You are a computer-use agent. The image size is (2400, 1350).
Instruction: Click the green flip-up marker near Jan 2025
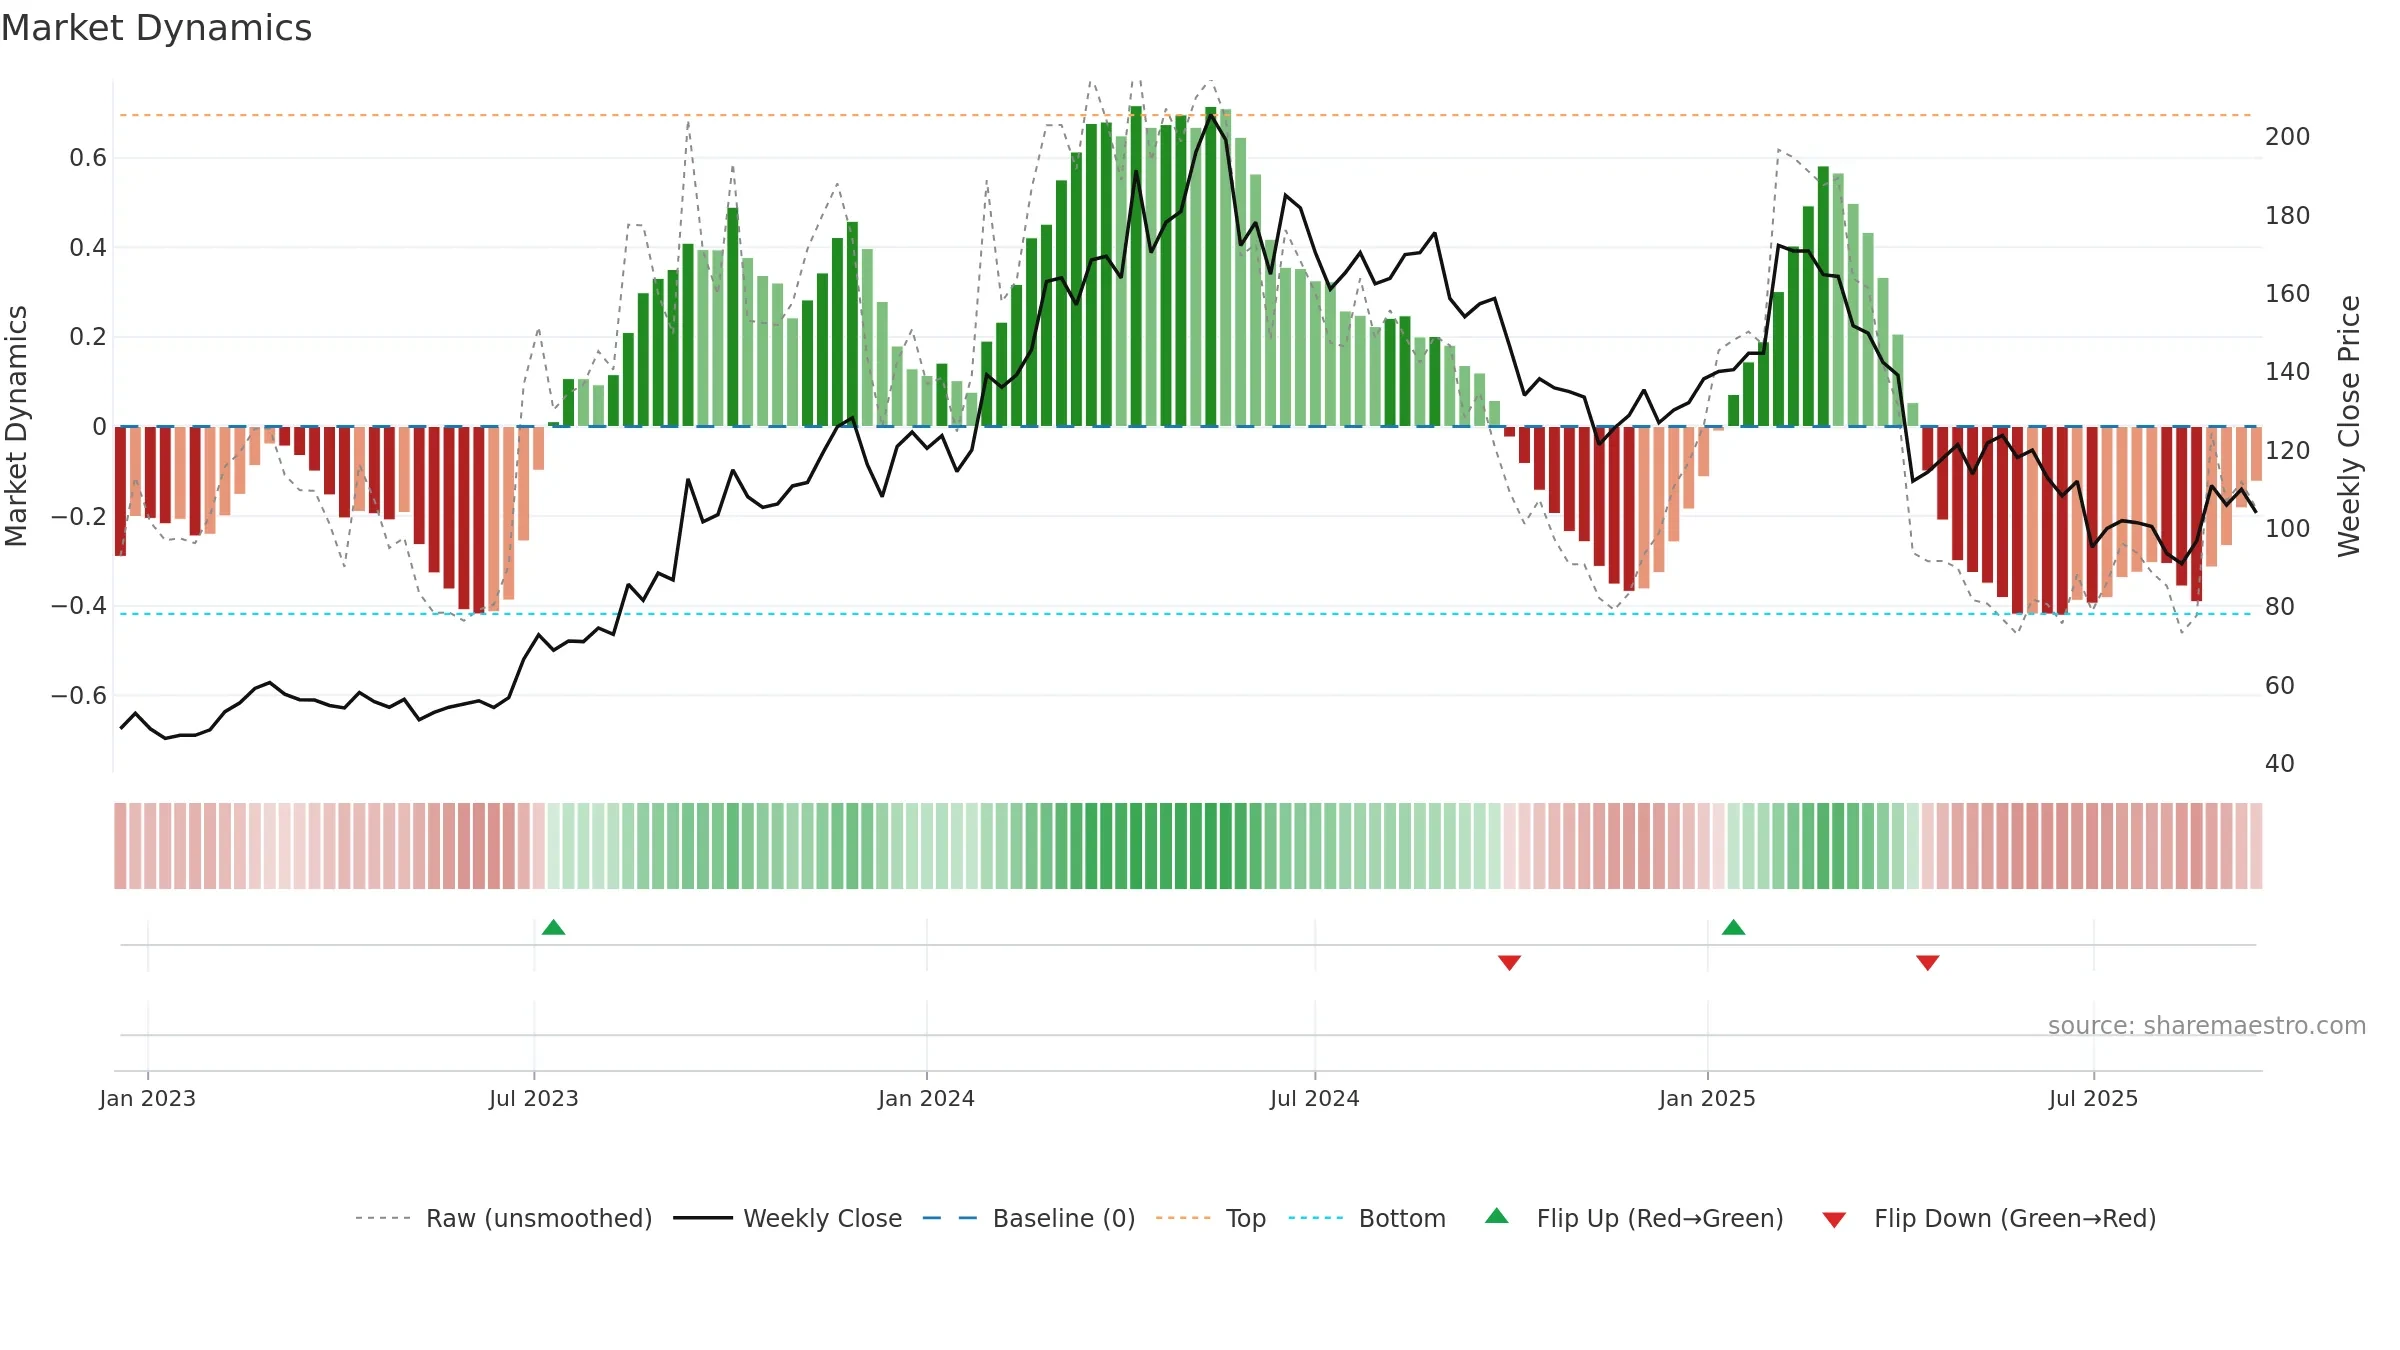coord(1734,928)
